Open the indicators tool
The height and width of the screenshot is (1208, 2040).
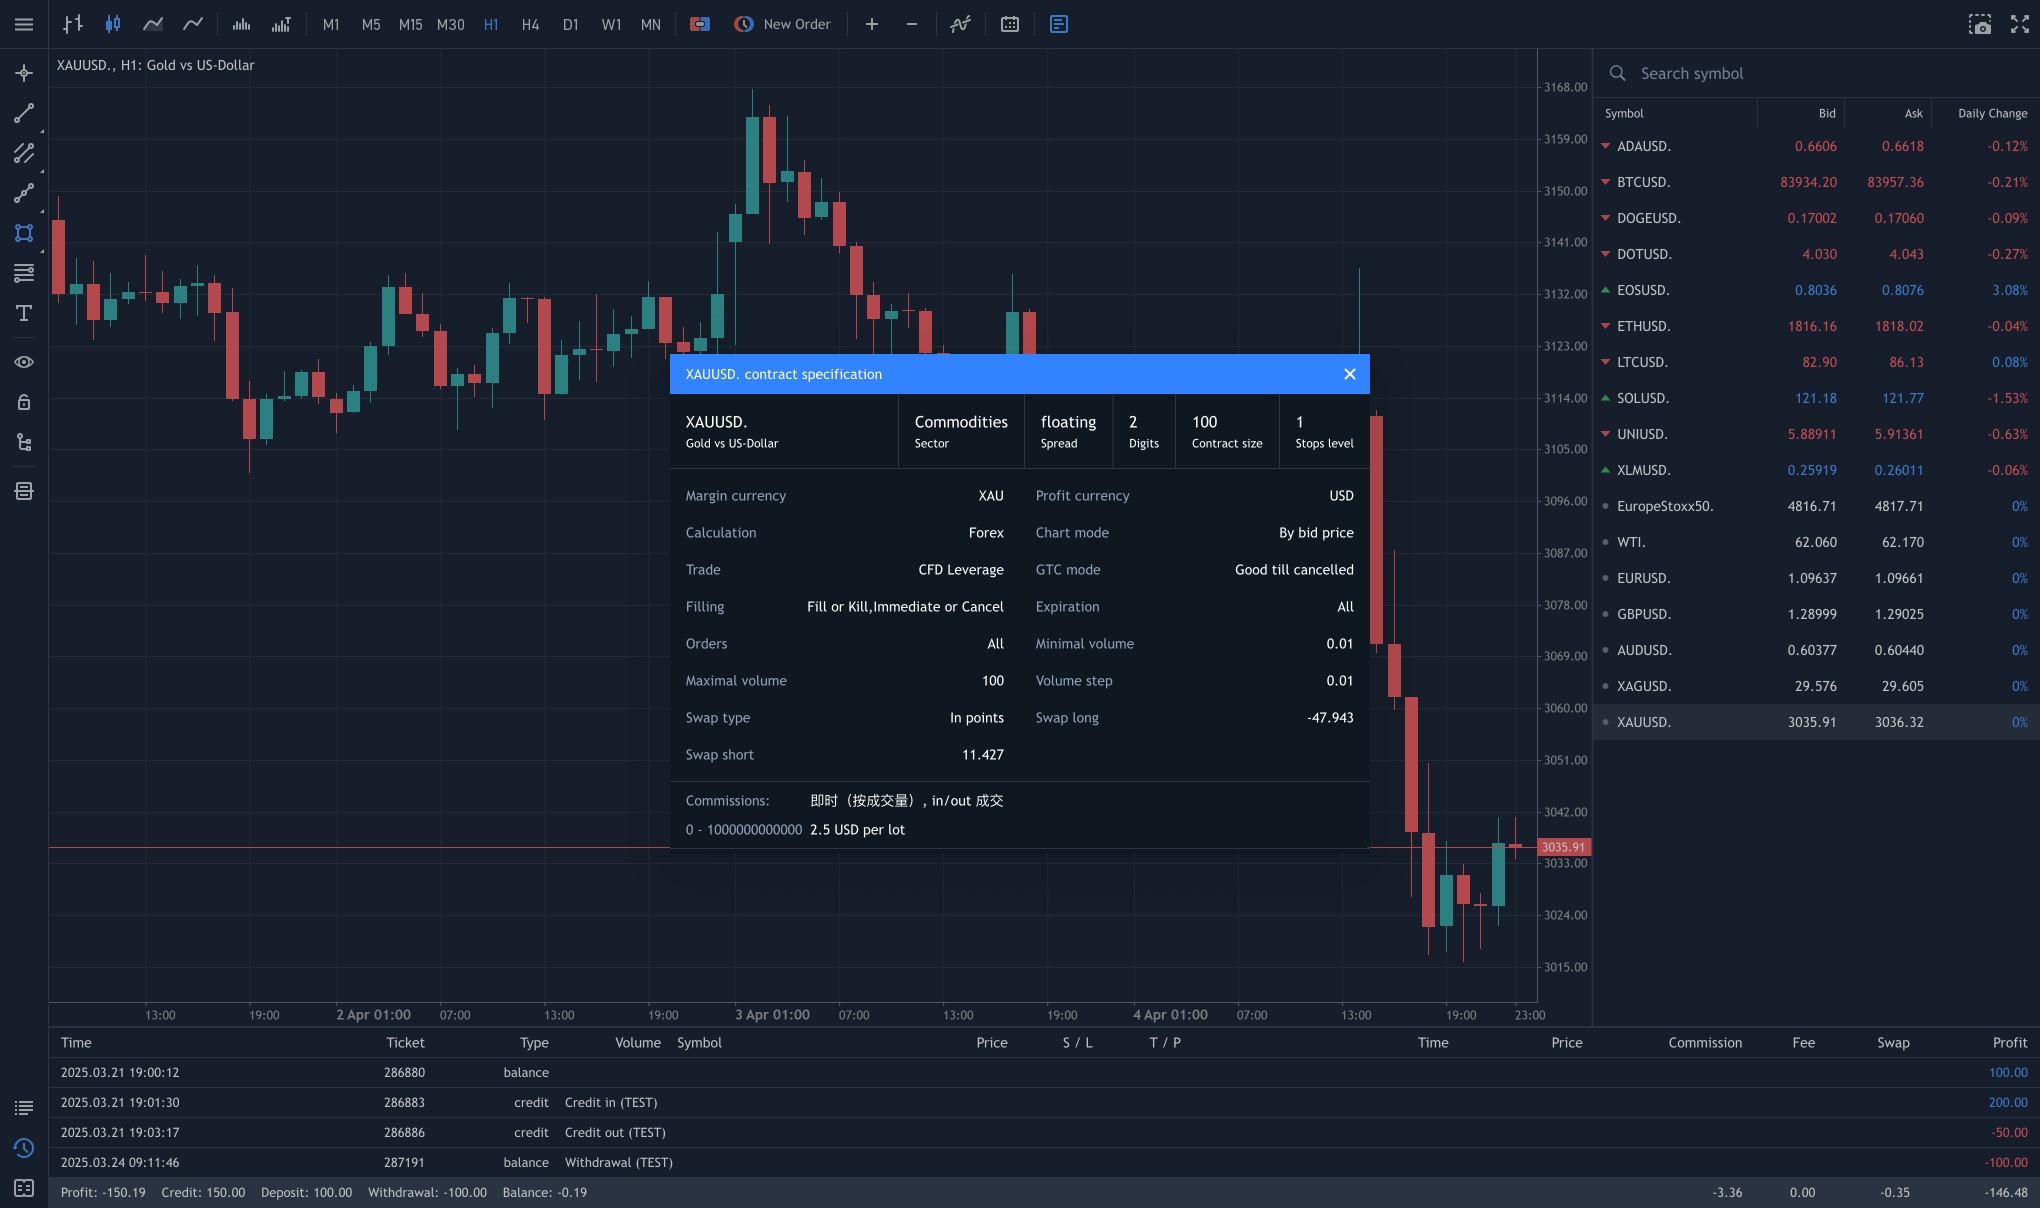tap(960, 24)
